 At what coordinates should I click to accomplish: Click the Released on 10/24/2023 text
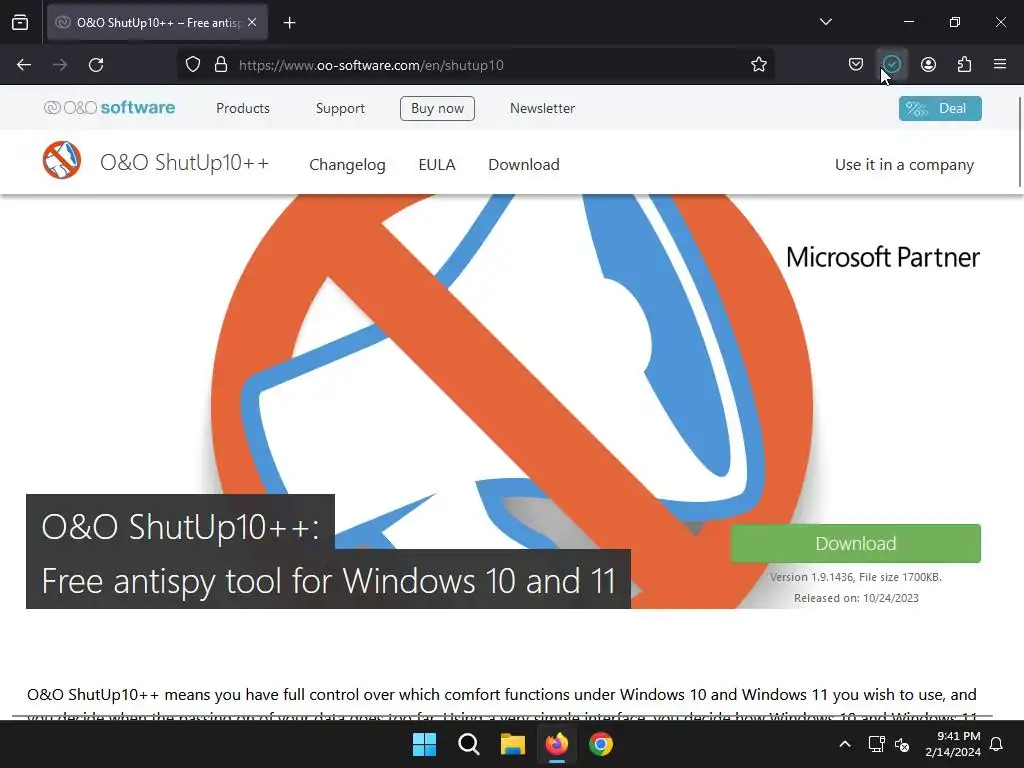856,598
